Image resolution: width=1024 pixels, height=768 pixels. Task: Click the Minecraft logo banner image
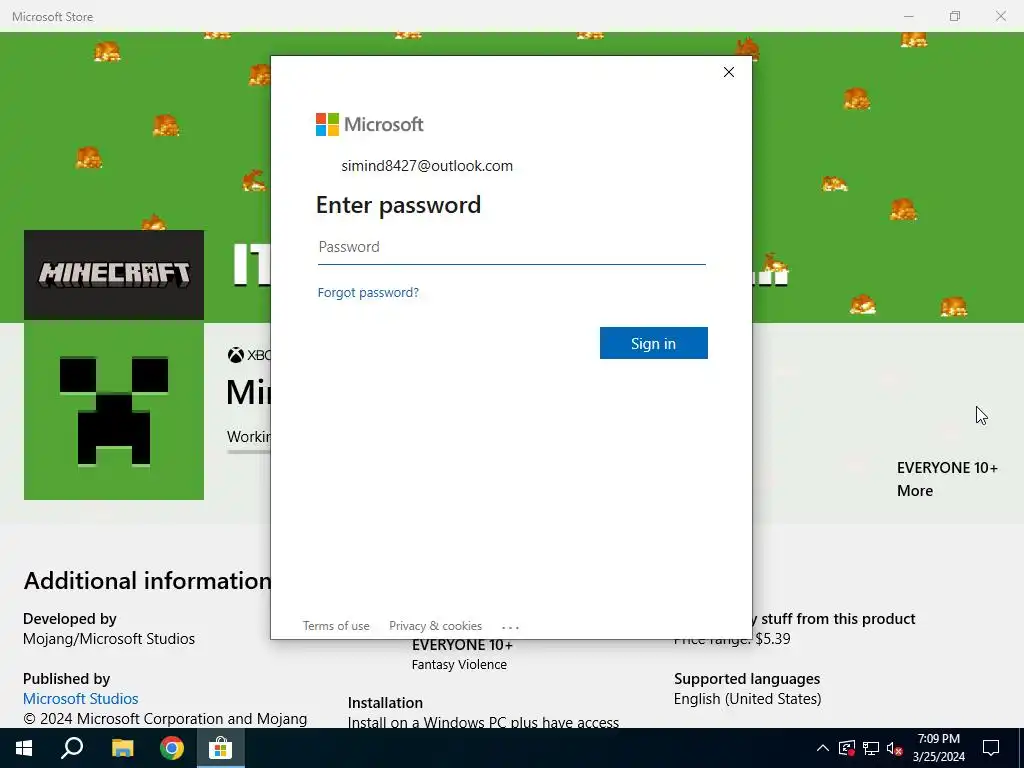tap(114, 274)
